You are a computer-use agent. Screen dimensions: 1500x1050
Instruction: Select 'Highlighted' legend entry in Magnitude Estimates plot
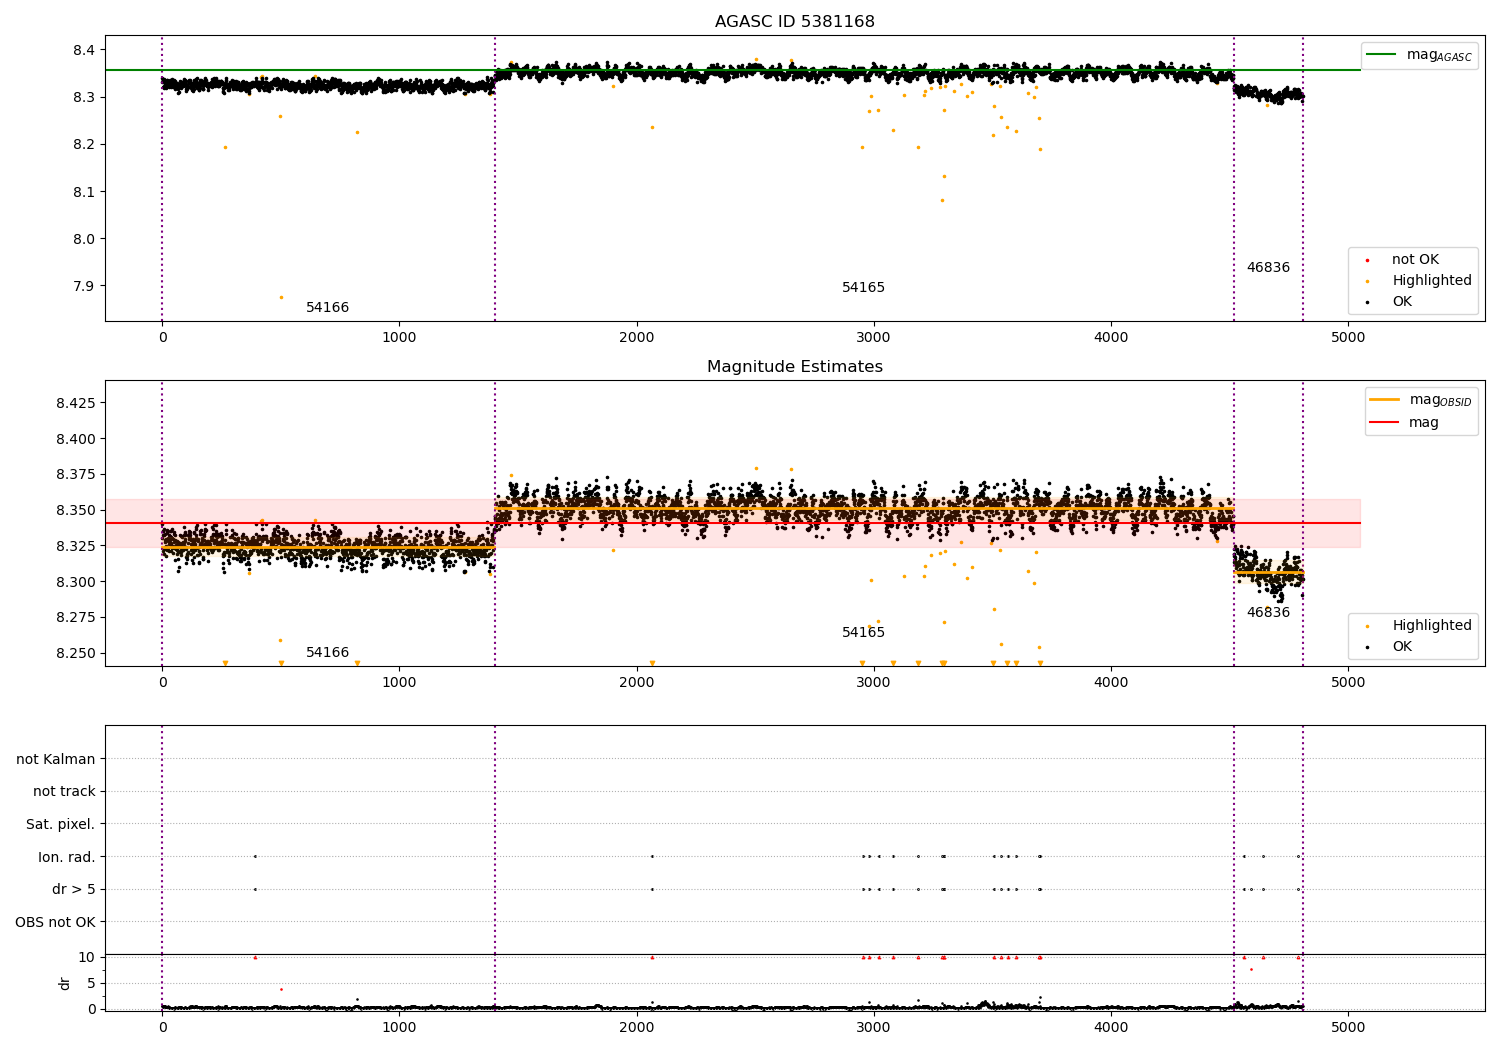click(1432, 625)
